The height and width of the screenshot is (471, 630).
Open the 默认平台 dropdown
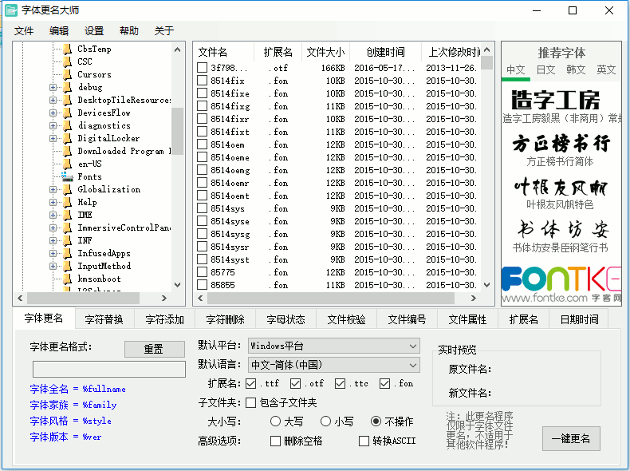click(334, 346)
